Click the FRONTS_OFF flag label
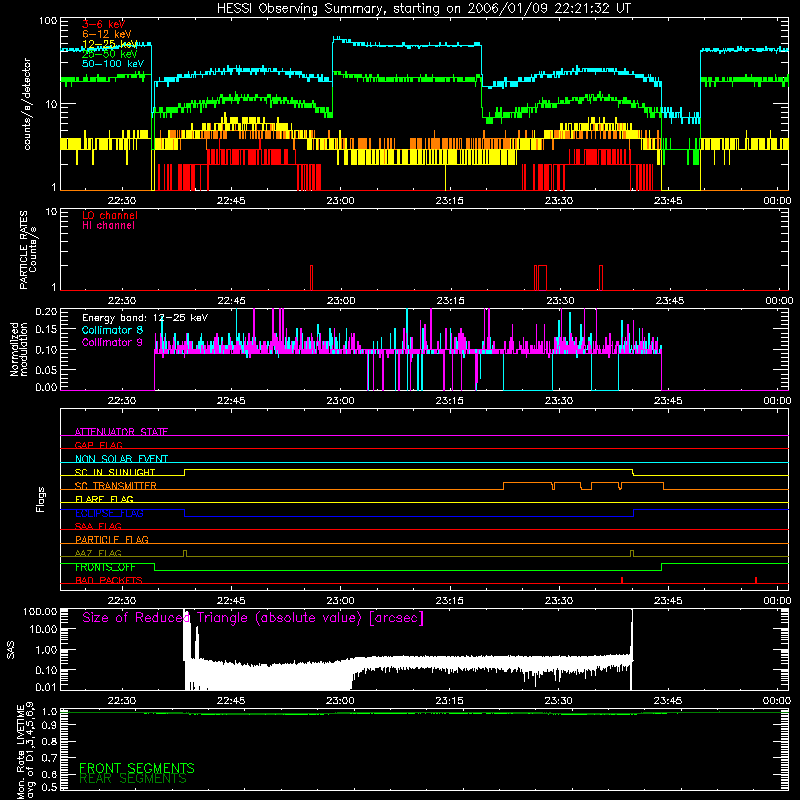 click(105, 567)
